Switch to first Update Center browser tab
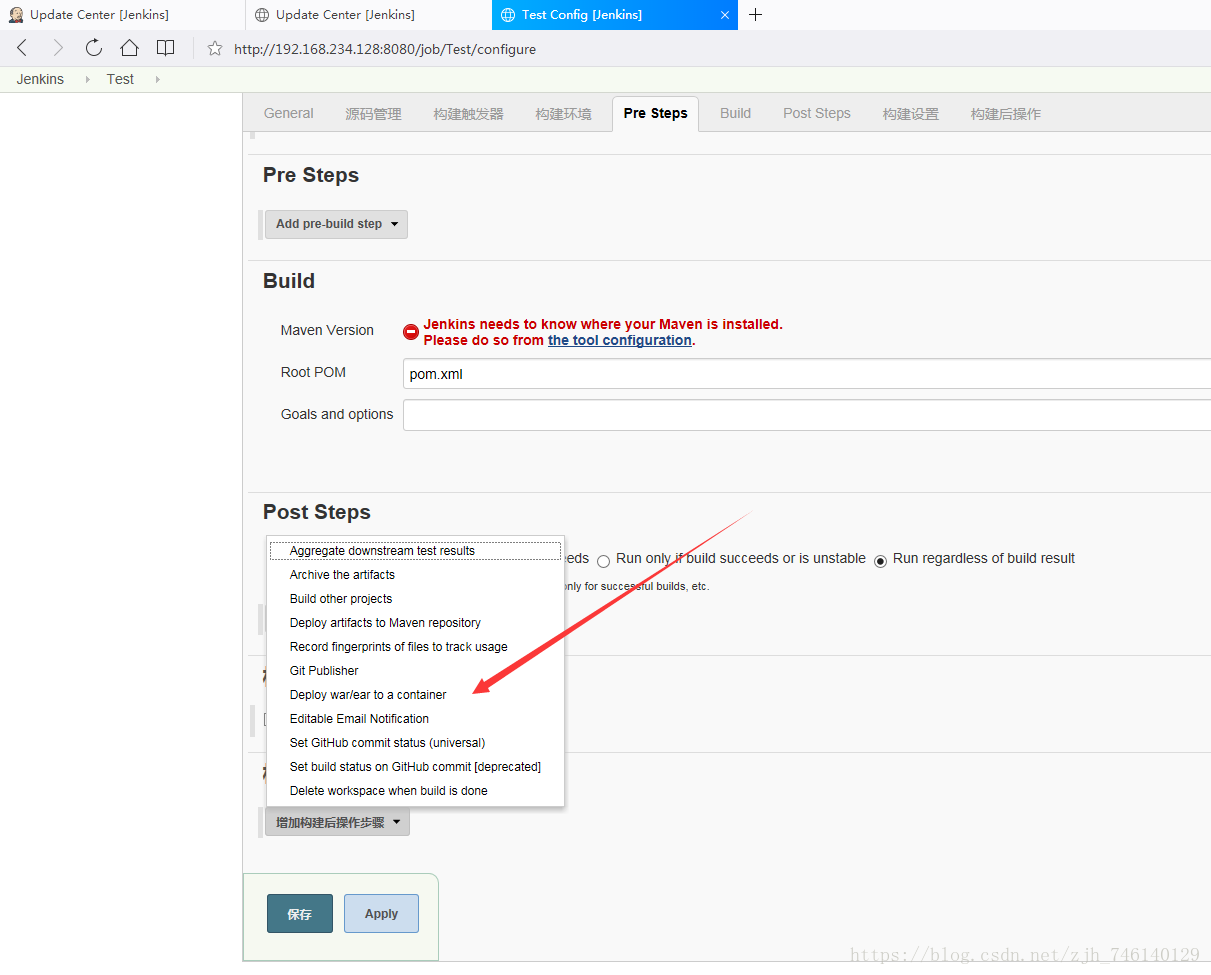The image size is (1211, 975). pyautogui.click(x=122, y=15)
